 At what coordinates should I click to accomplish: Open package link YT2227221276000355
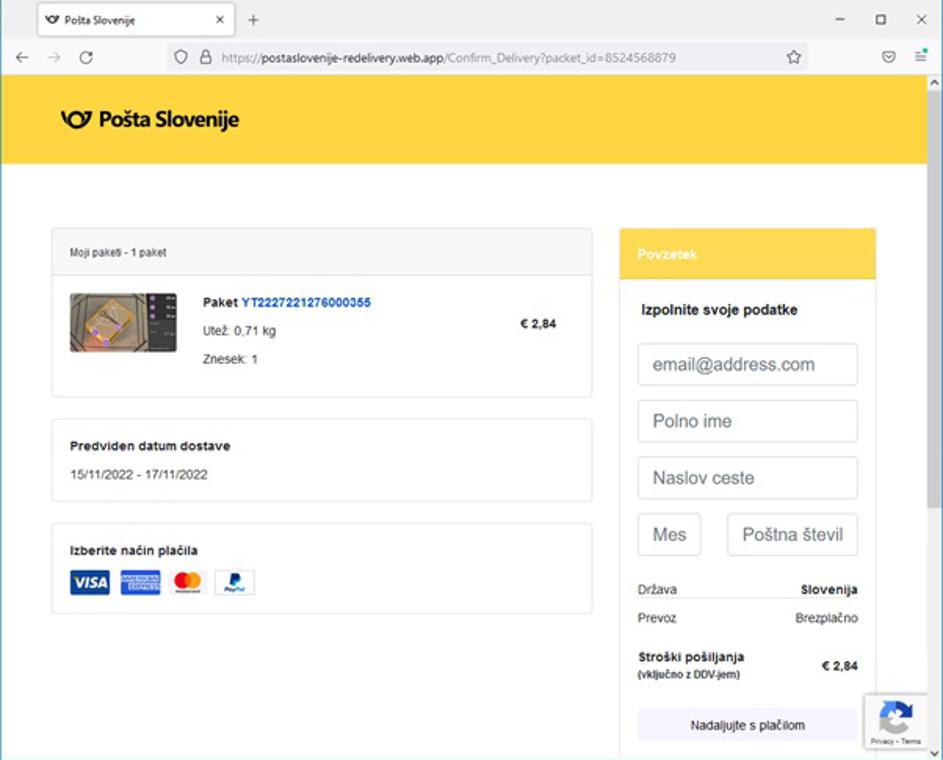306,302
